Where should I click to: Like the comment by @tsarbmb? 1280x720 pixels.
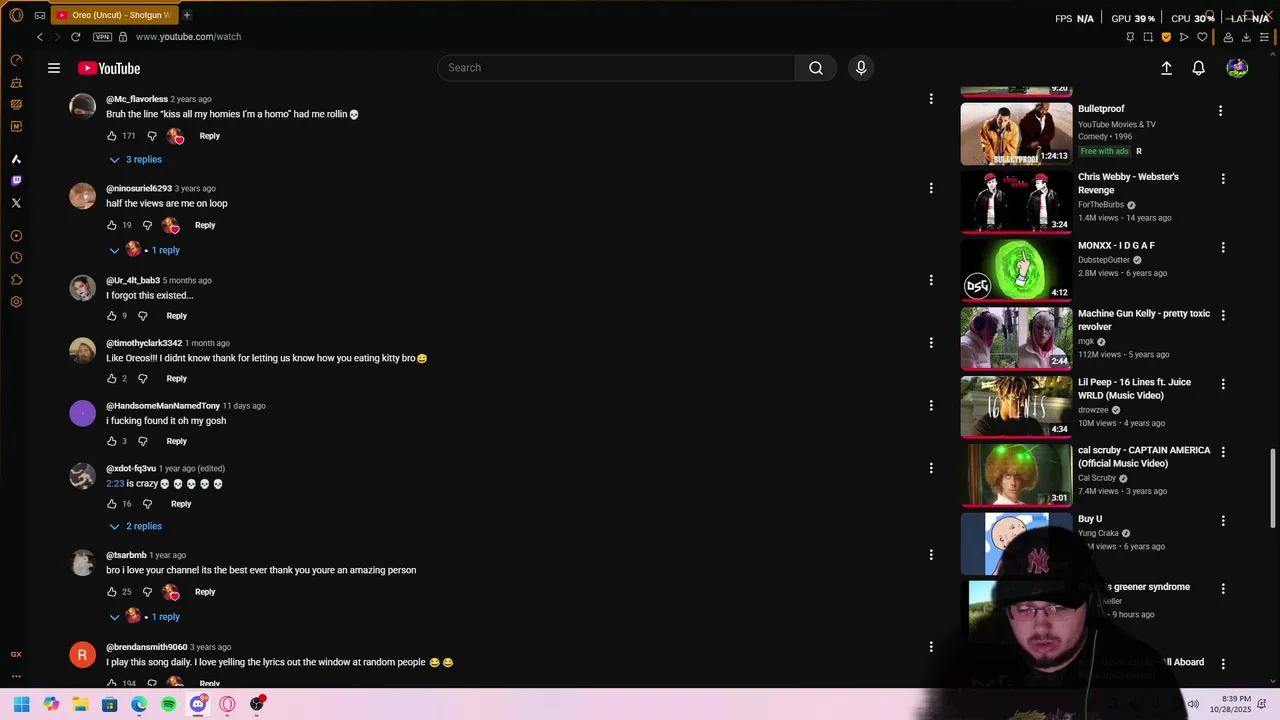coord(112,592)
